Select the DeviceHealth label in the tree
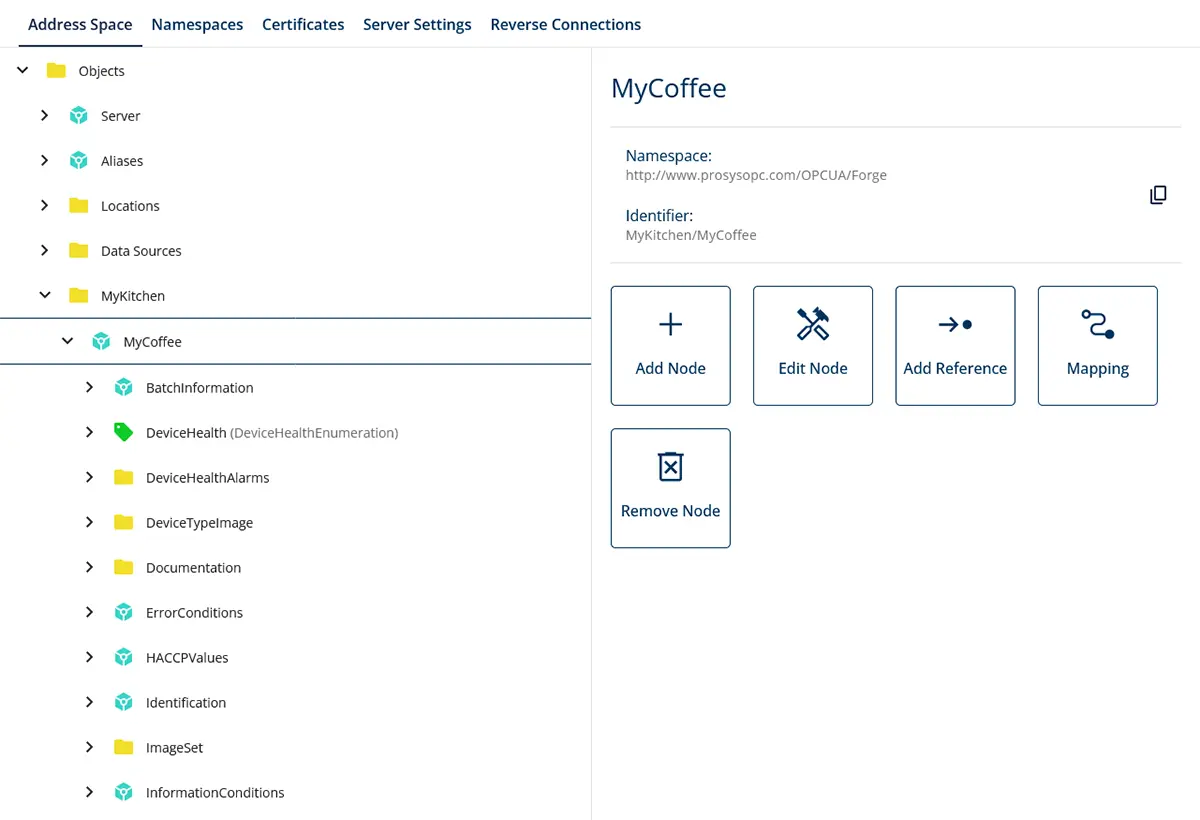The height and width of the screenshot is (820, 1200). (186, 433)
